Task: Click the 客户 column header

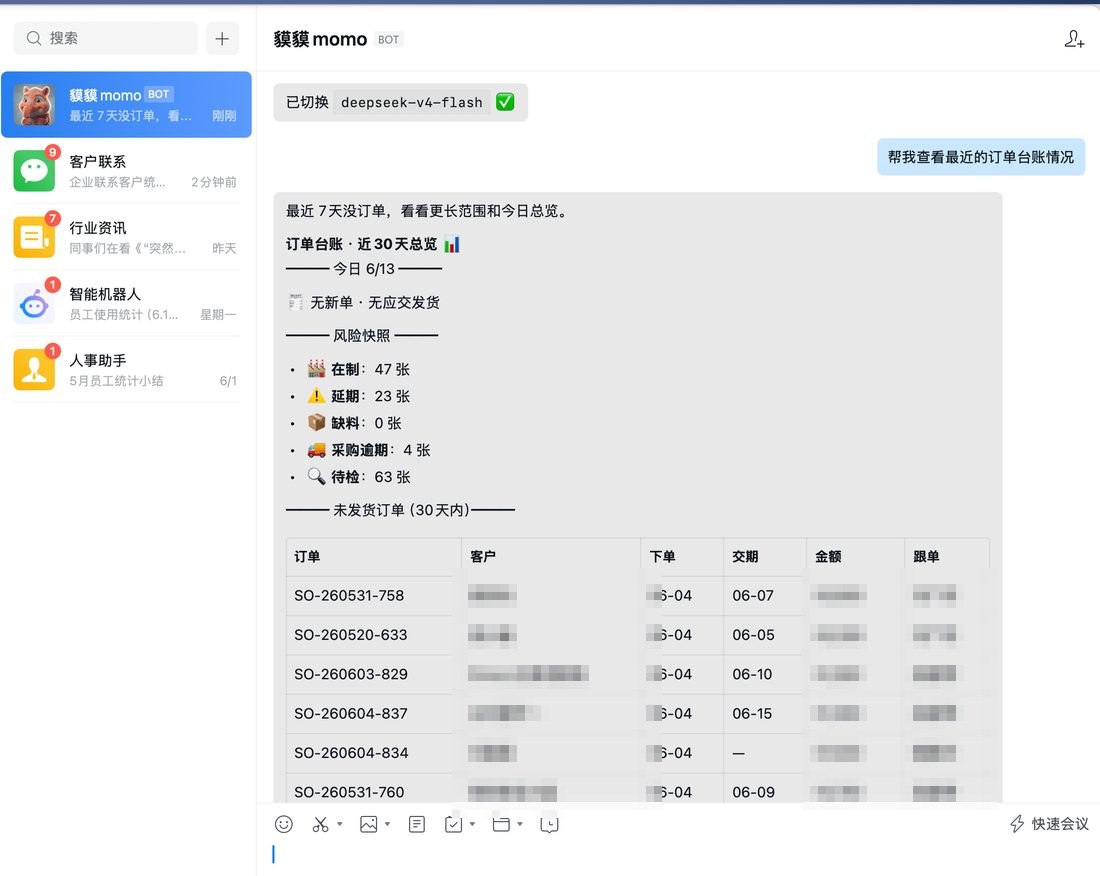Action: [483, 556]
